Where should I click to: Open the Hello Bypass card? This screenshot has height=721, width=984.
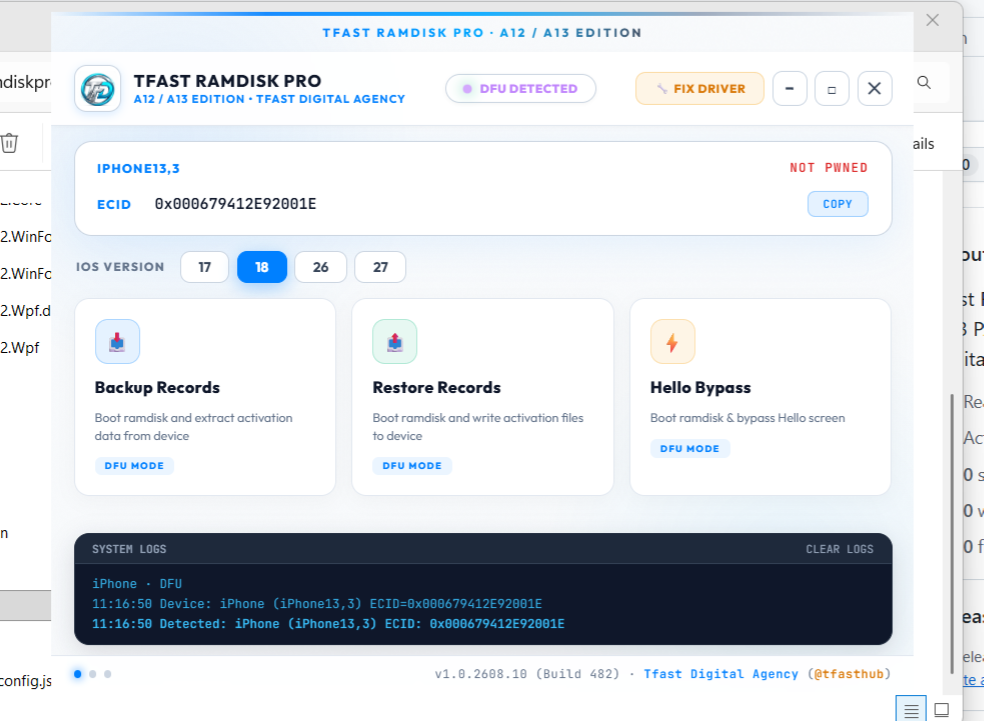coord(761,397)
